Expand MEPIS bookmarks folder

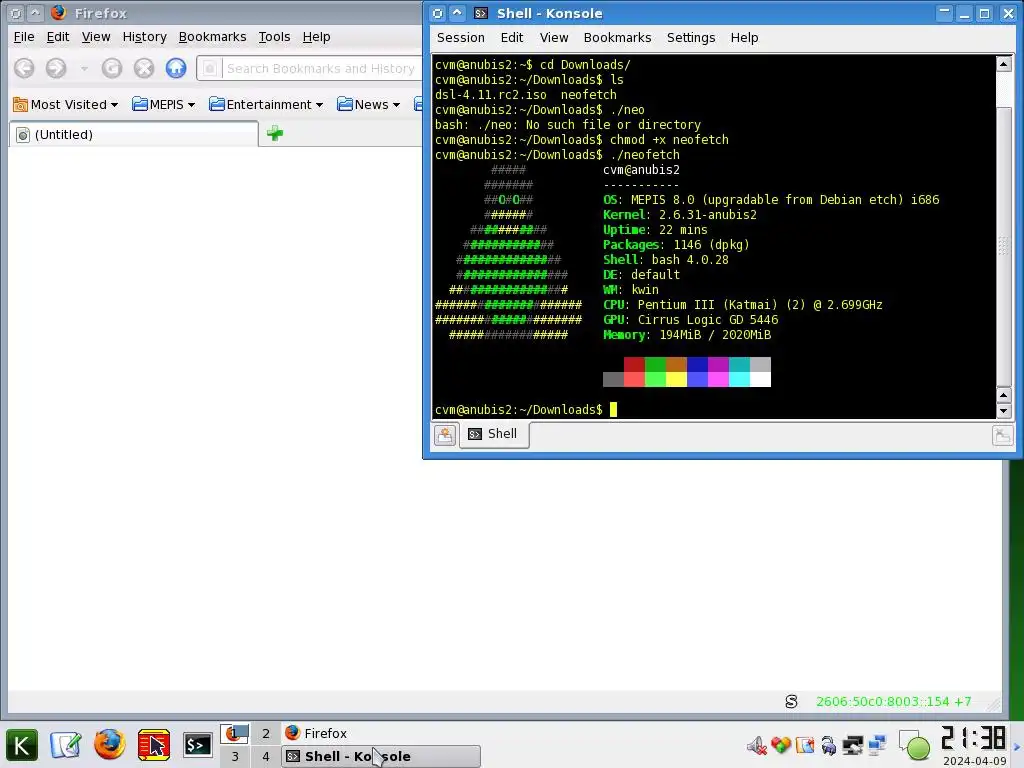(x=163, y=104)
